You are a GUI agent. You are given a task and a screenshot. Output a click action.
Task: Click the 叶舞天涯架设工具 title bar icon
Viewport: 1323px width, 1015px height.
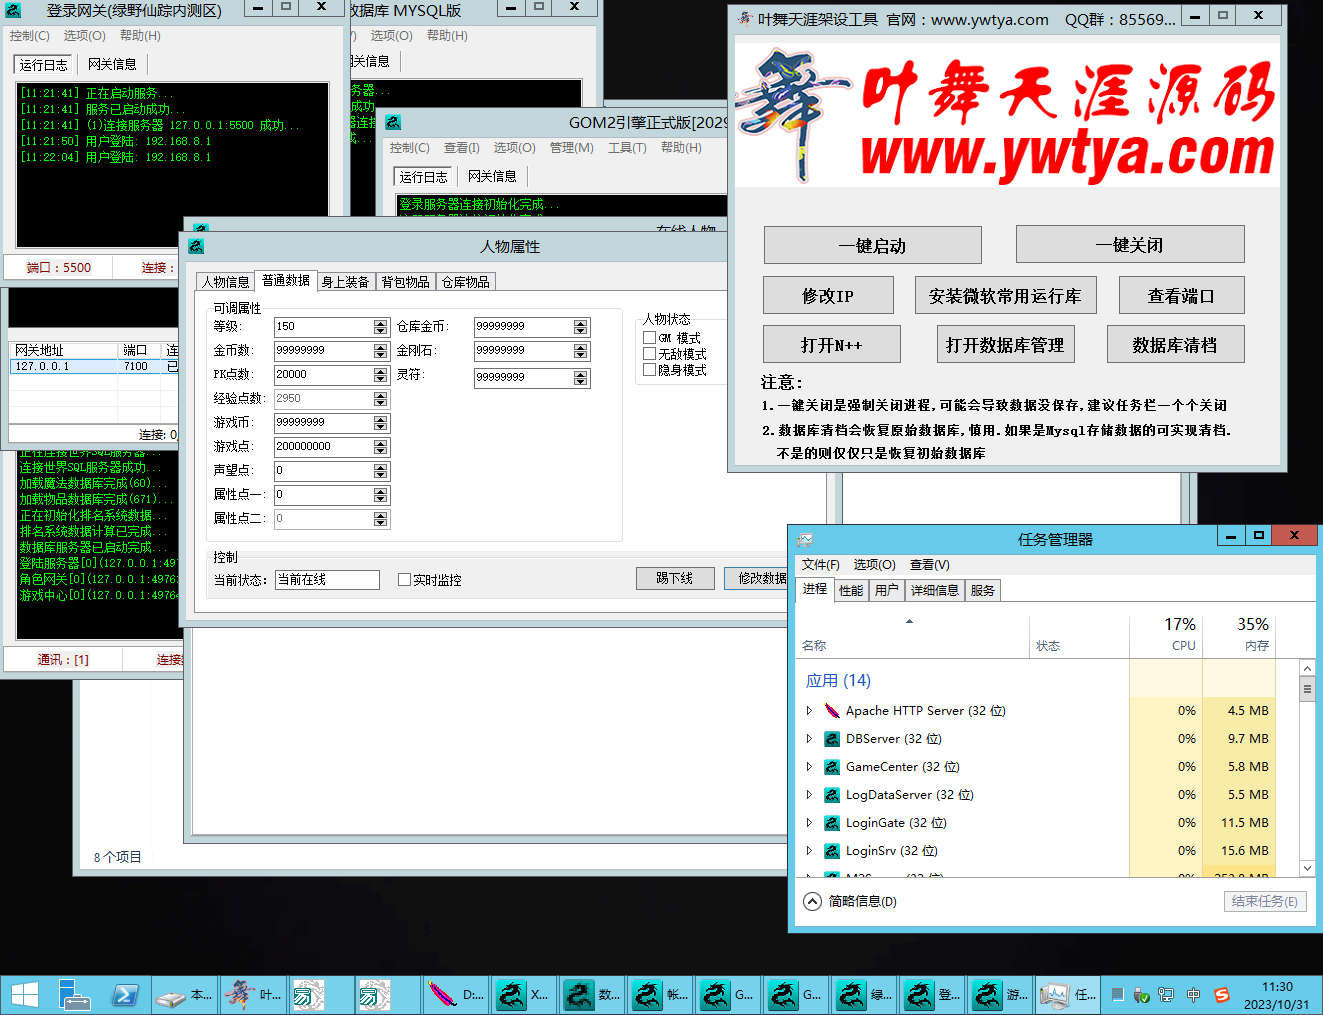[x=745, y=18]
